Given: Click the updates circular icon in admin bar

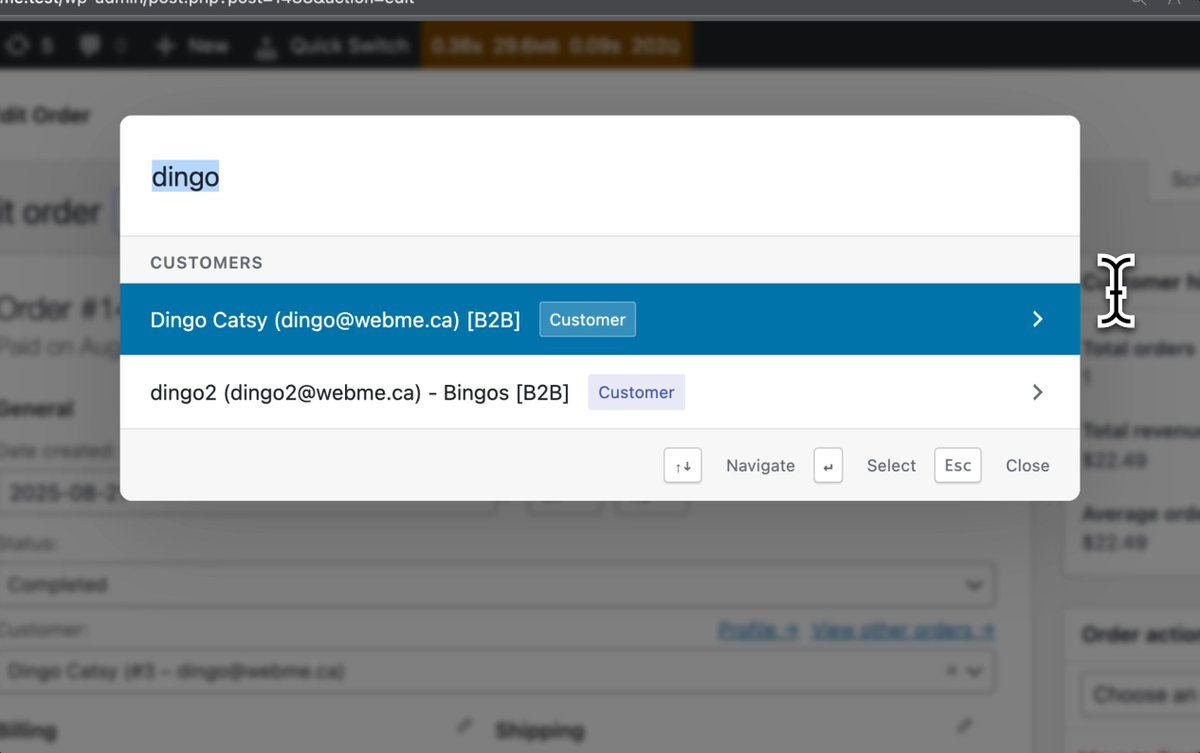Looking at the screenshot, I should click(17, 46).
